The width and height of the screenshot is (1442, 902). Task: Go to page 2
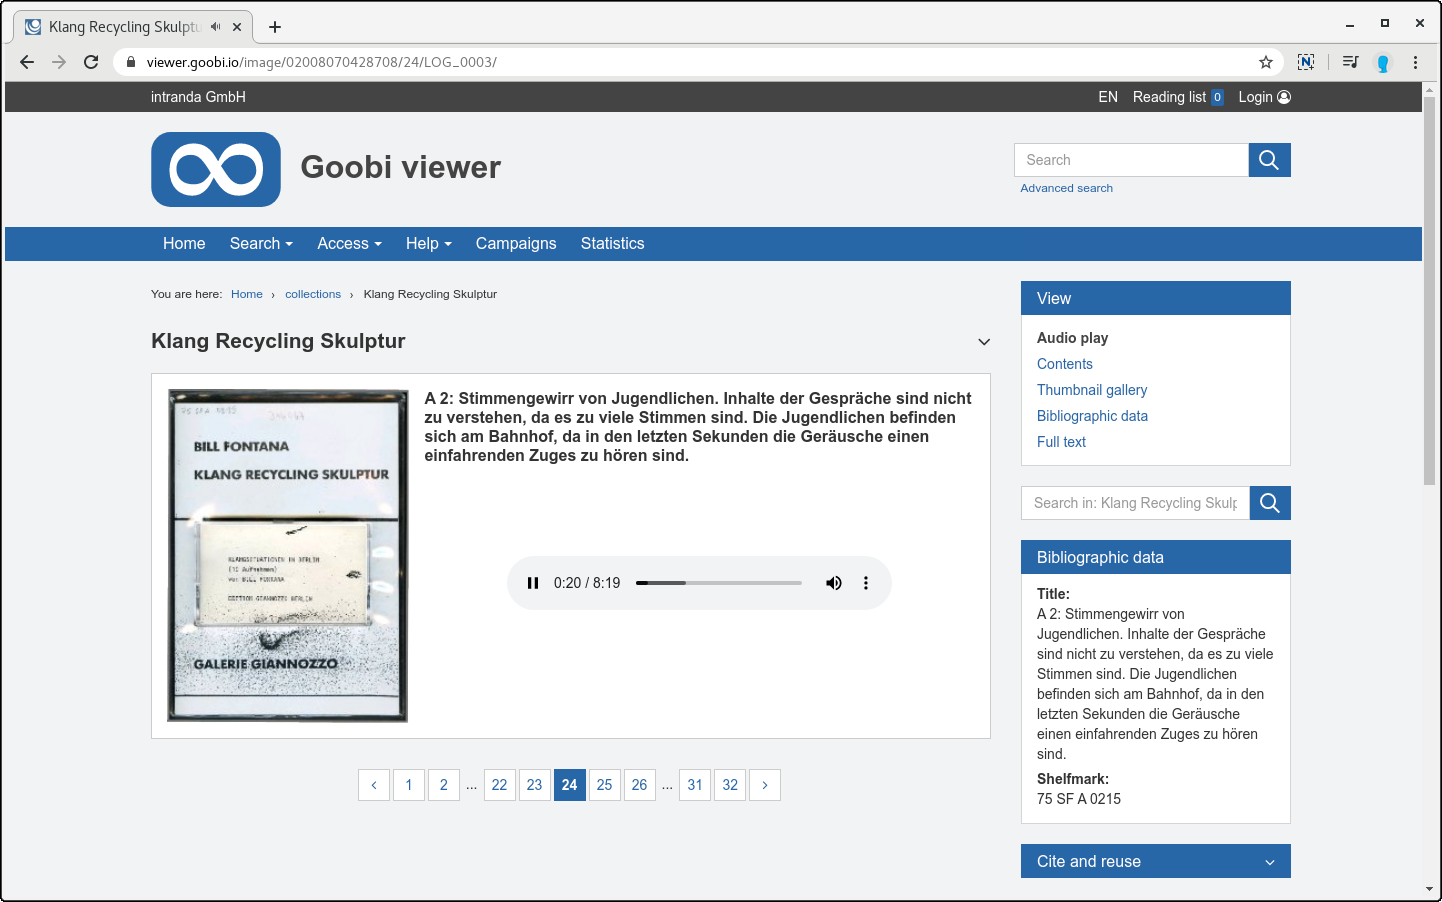[444, 785]
